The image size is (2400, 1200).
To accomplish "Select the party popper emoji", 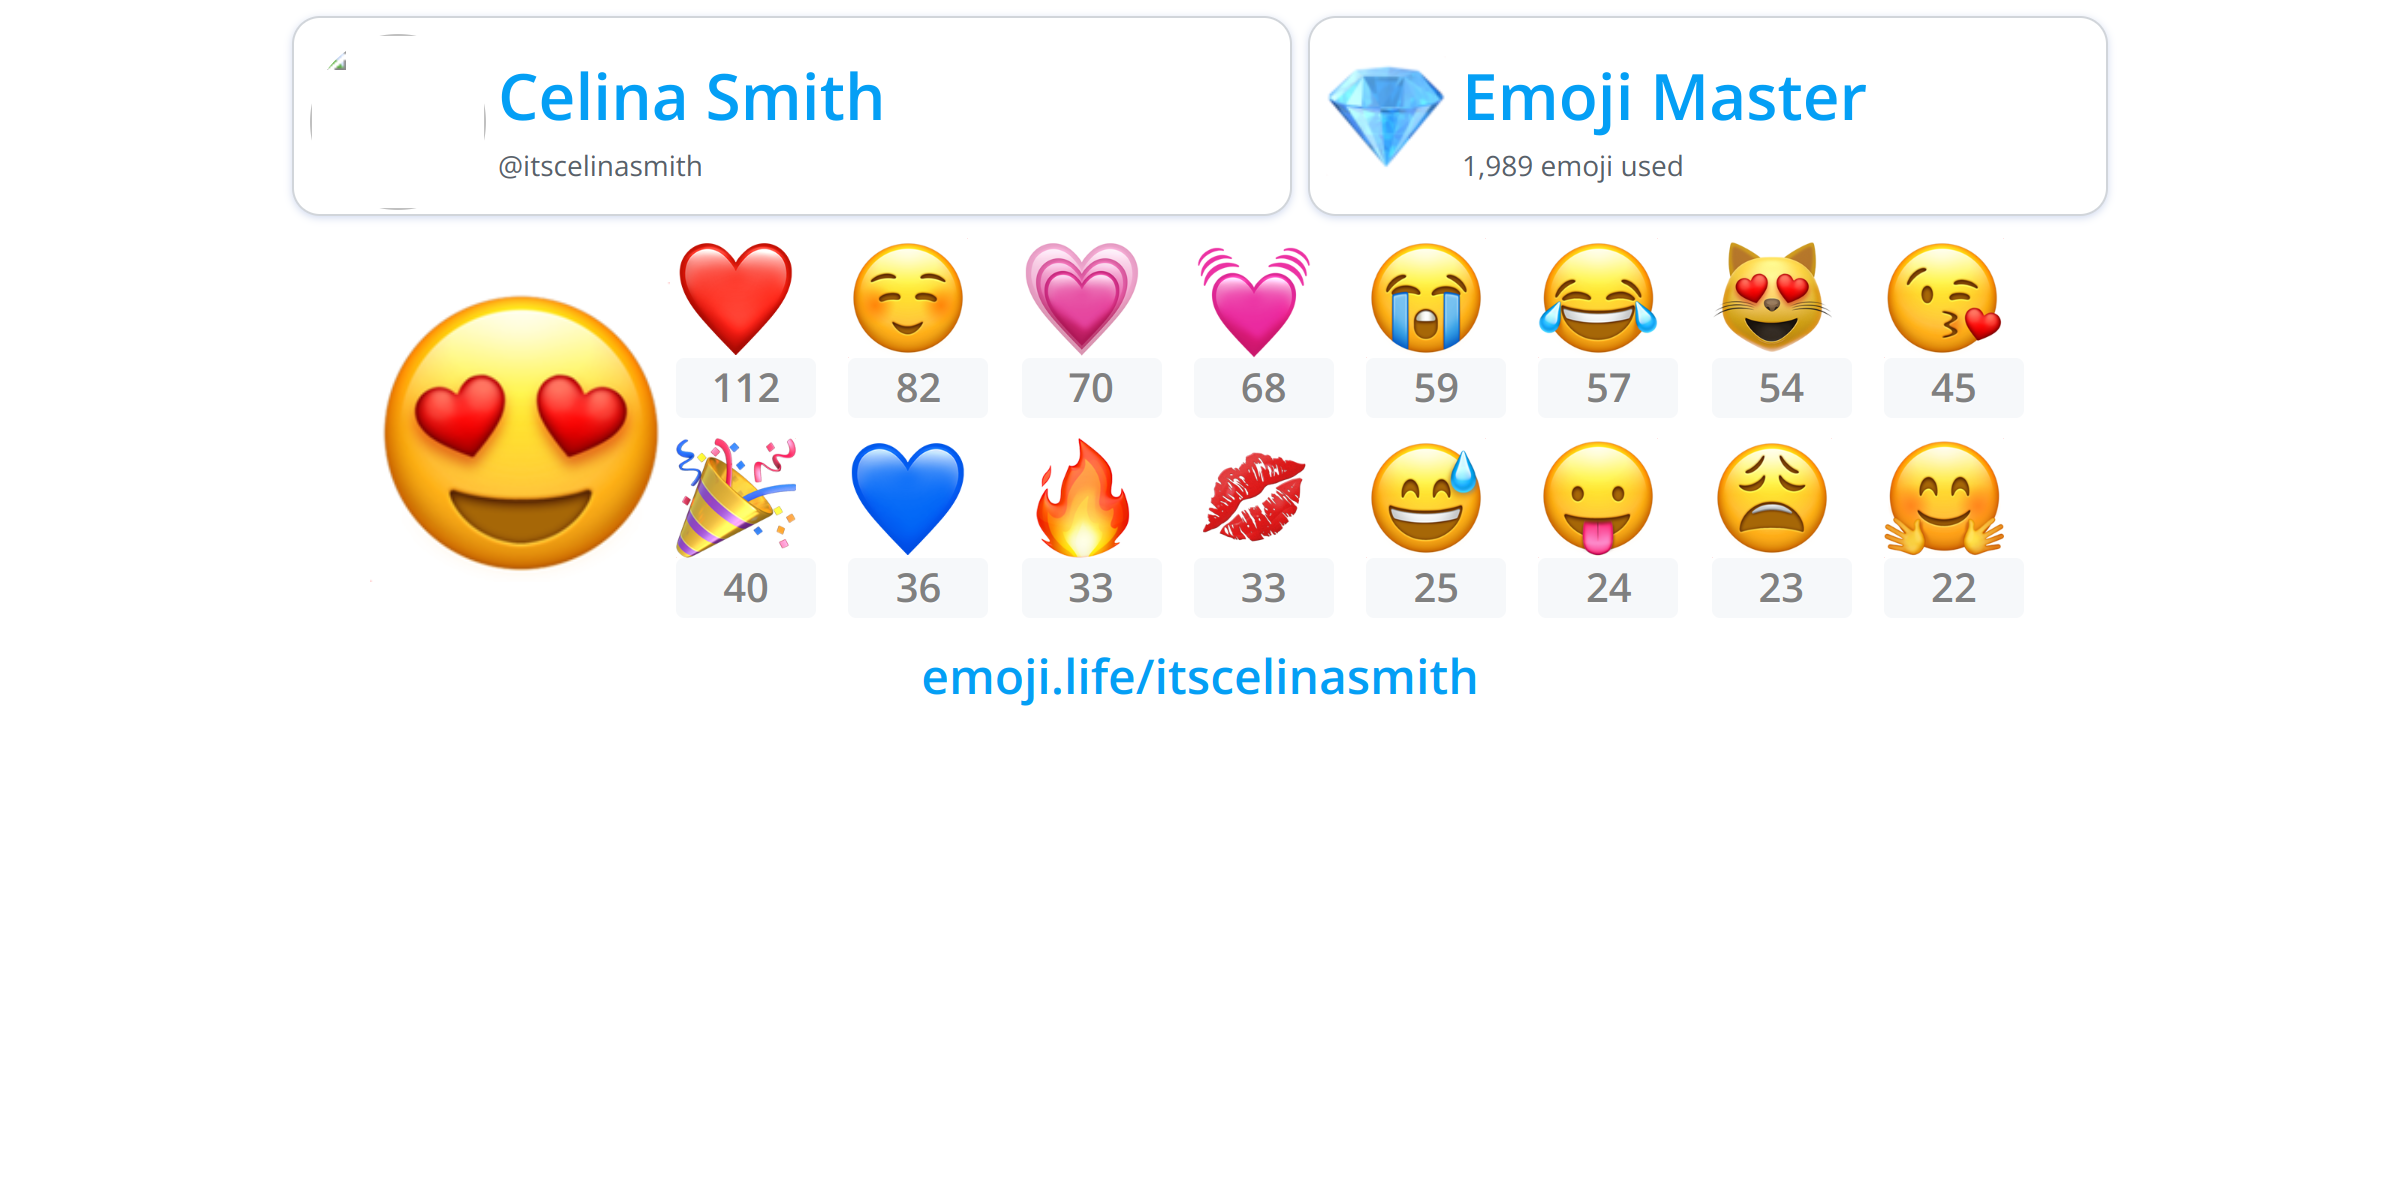I will tap(736, 497).
